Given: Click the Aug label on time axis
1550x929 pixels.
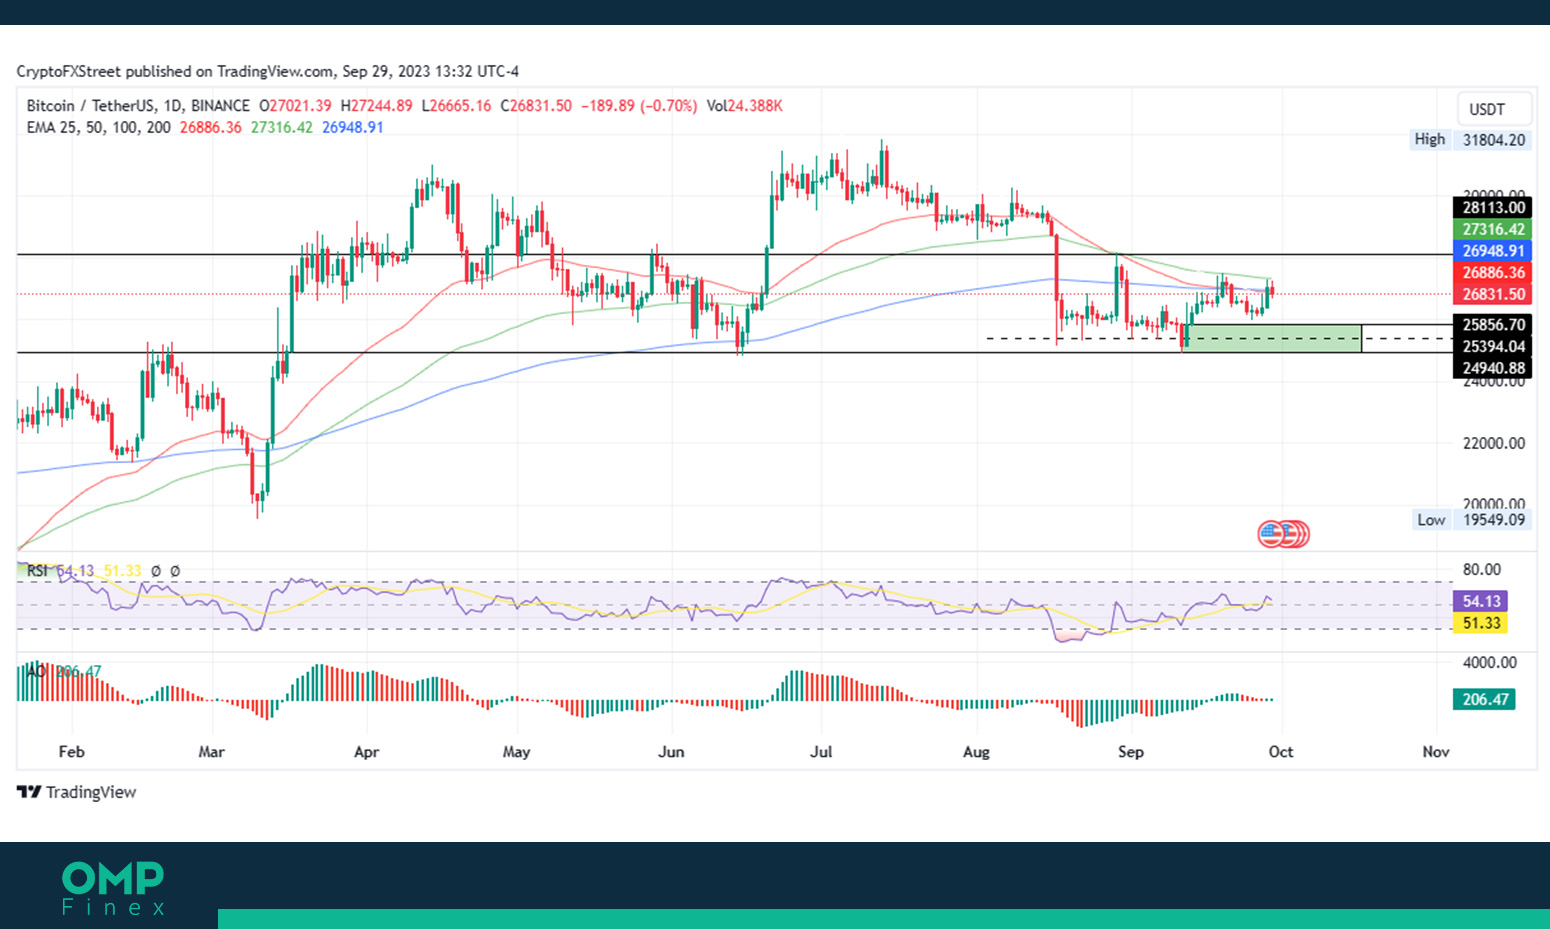Looking at the screenshot, I should [x=976, y=752].
